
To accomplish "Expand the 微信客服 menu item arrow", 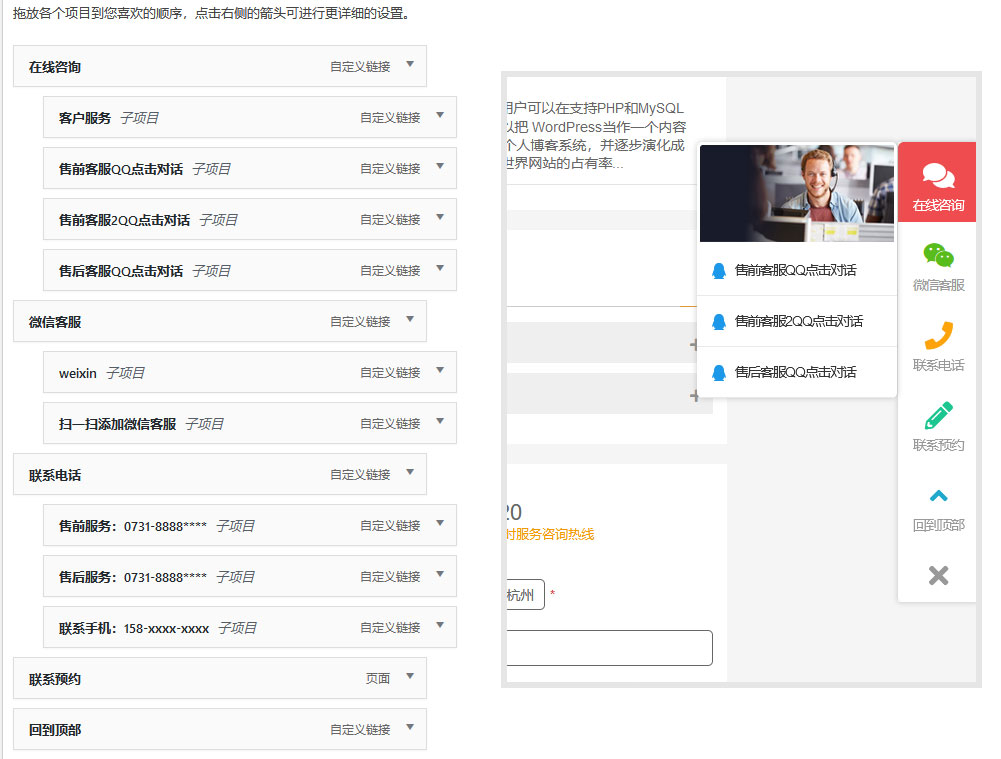I will pos(409,320).
